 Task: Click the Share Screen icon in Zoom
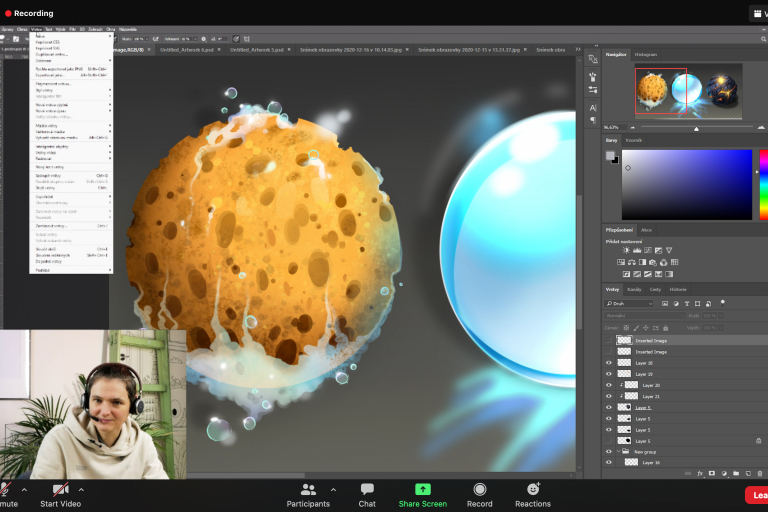point(422,489)
